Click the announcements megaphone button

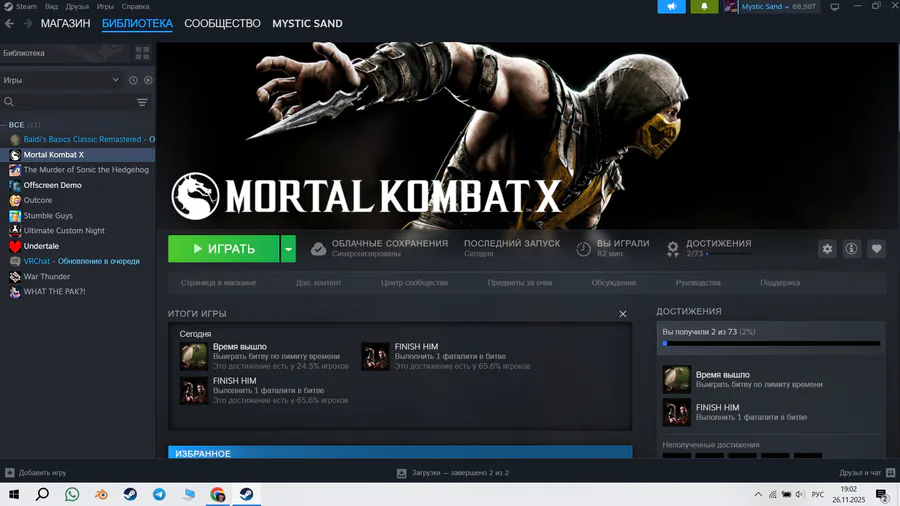coord(671,6)
